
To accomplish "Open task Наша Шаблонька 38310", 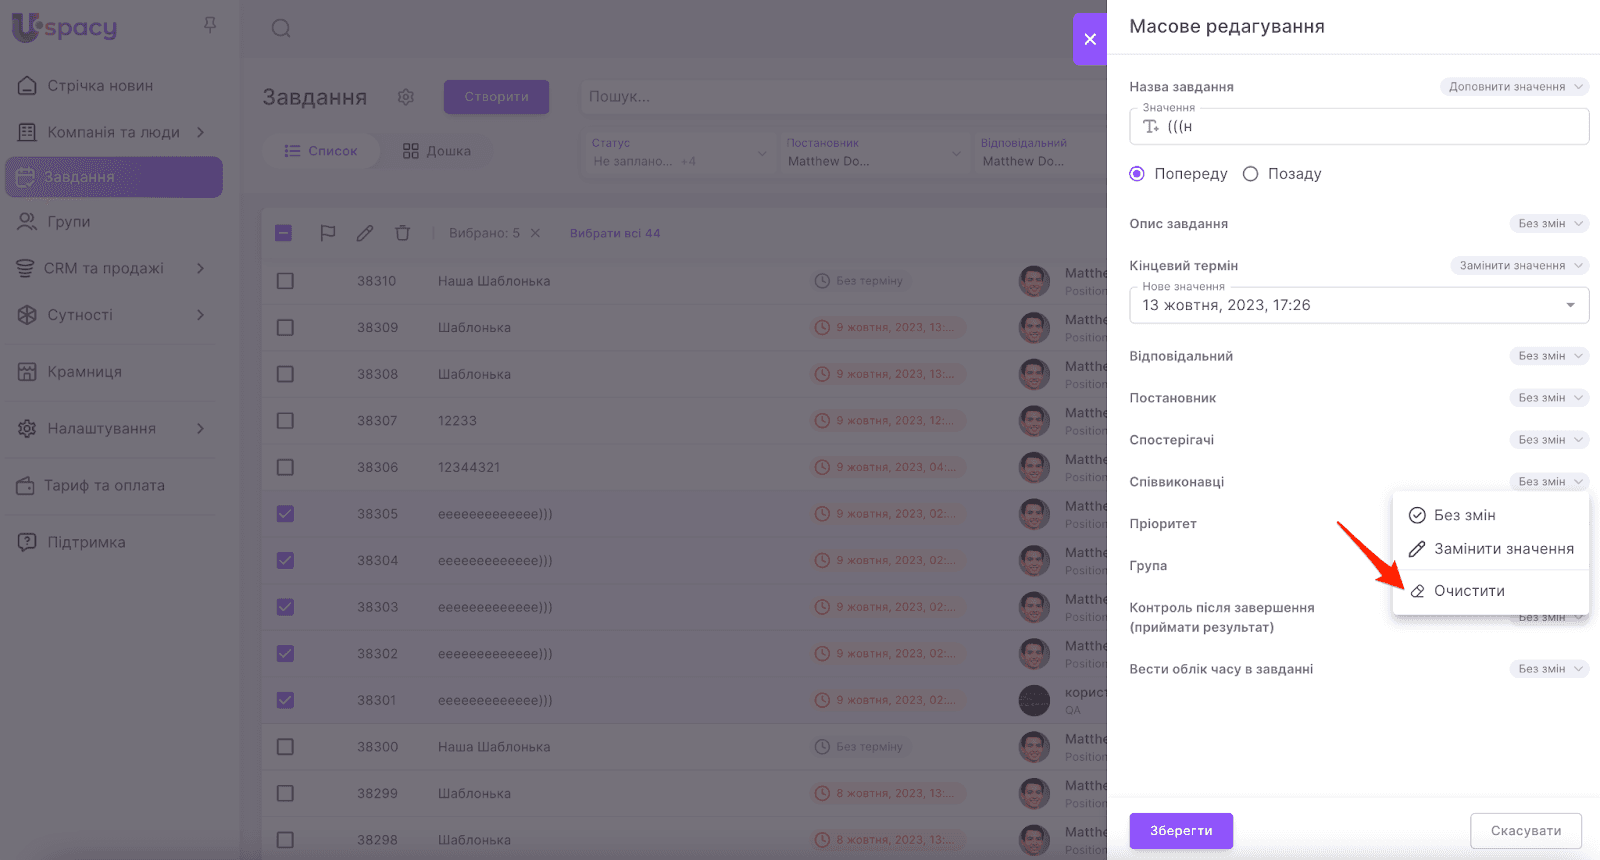I will click(x=494, y=281).
